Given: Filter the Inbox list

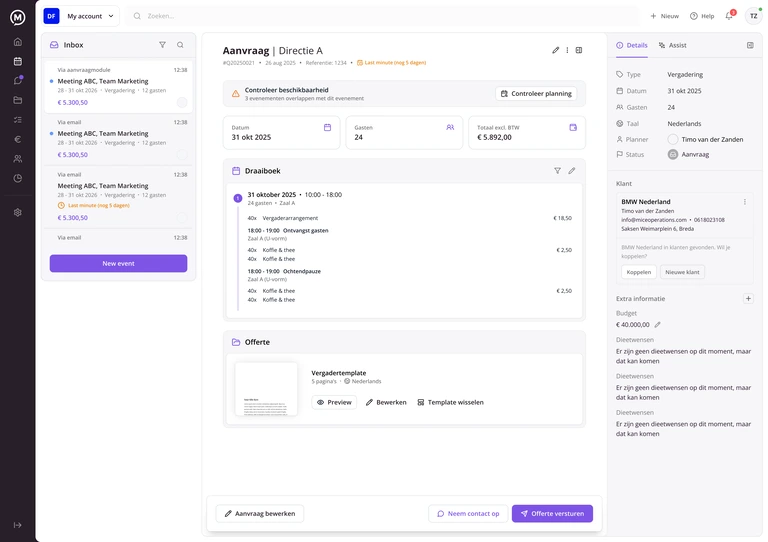Looking at the screenshot, I should coord(162,45).
